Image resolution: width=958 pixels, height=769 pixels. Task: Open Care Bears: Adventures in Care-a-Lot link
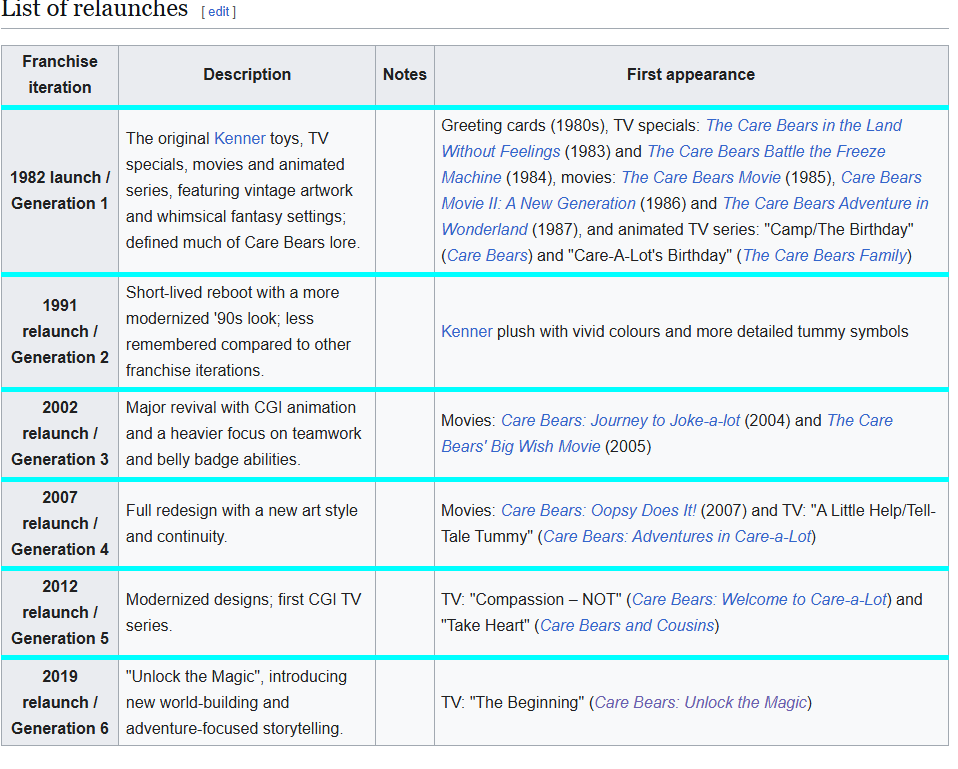[677, 537]
